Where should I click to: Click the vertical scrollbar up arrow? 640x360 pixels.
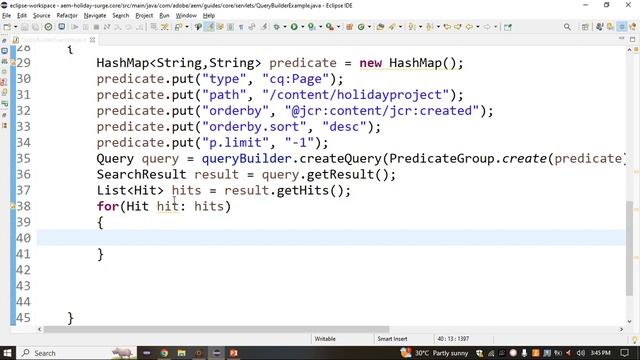(x=629, y=50)
